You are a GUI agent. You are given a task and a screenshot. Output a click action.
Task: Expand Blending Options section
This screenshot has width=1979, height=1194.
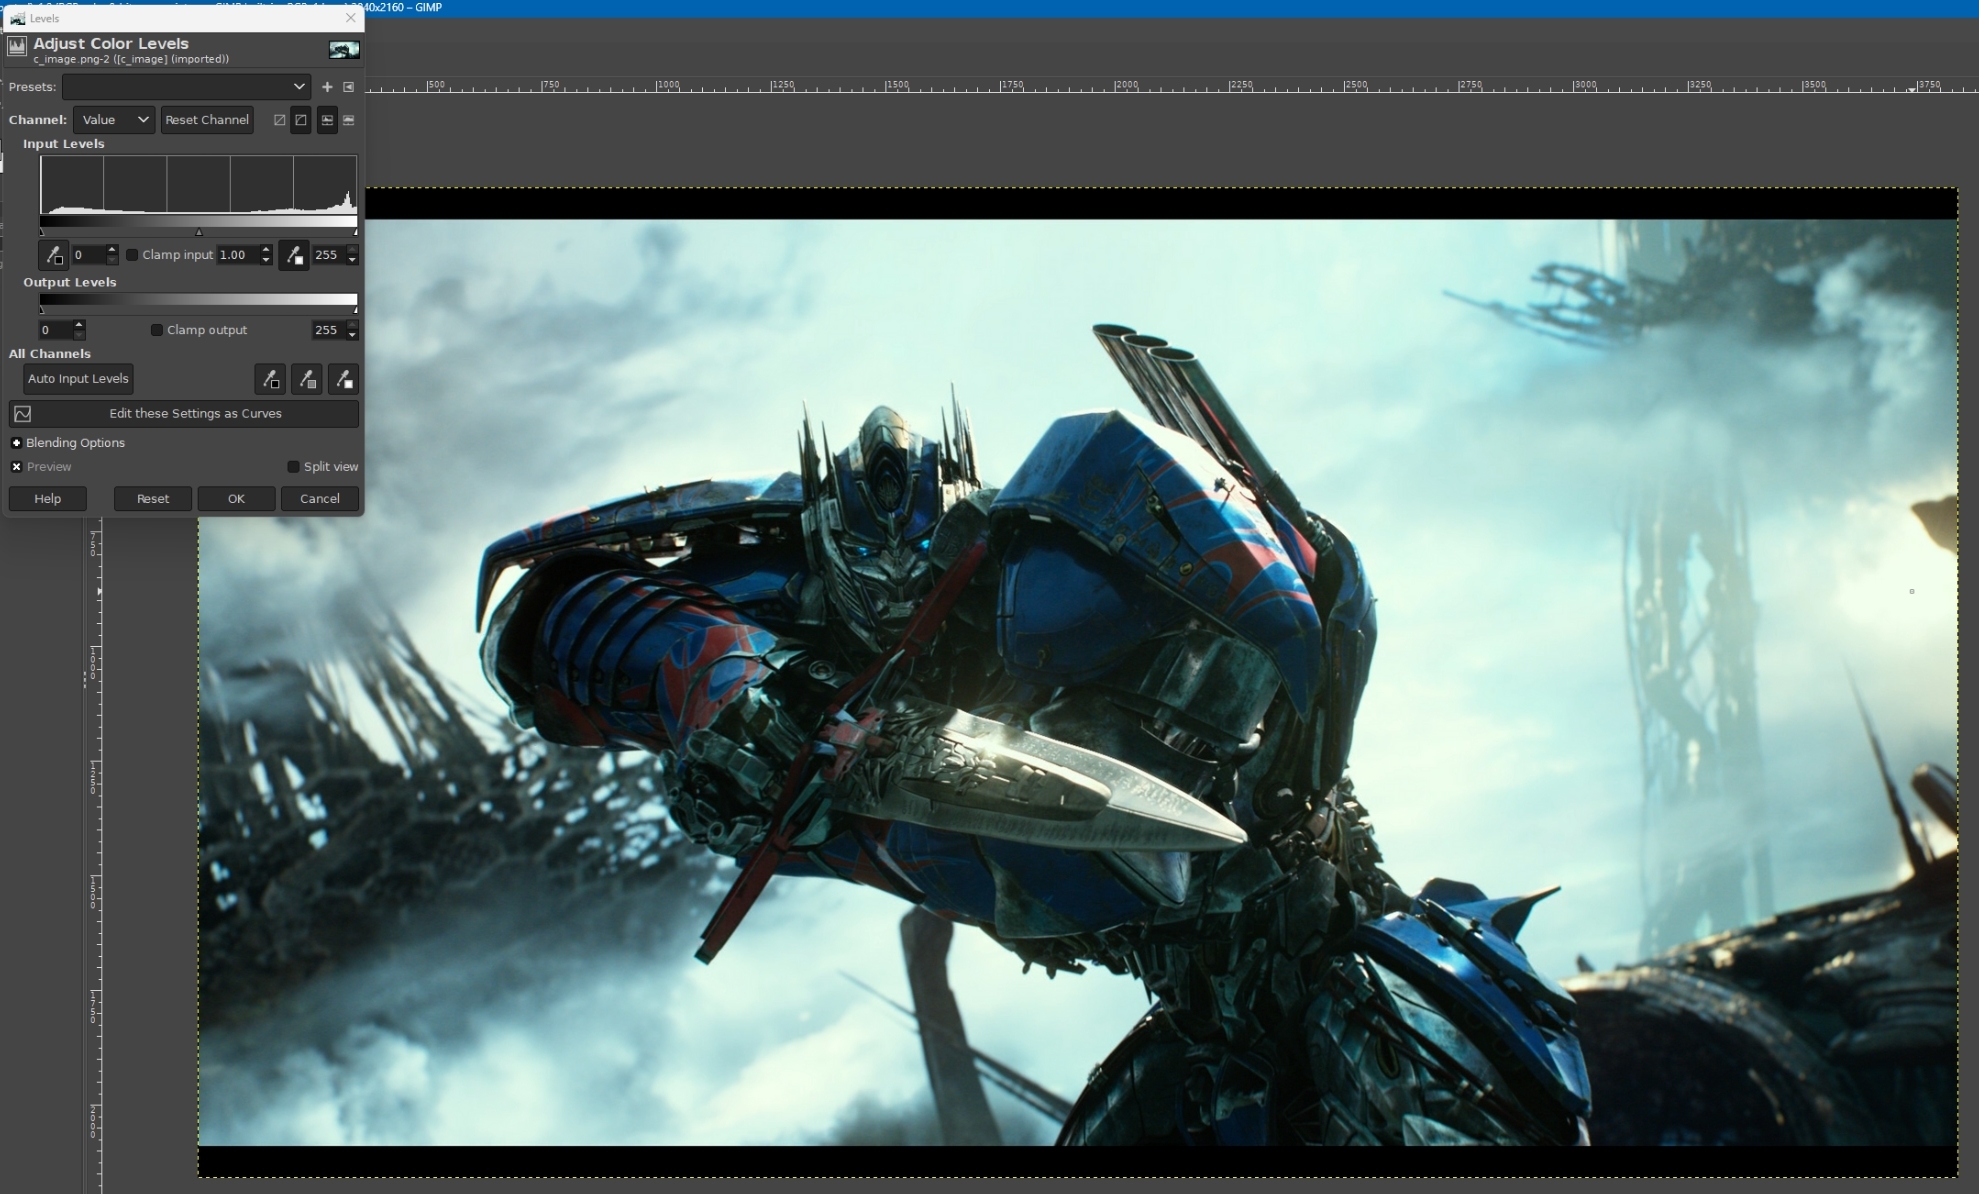[16, 443]
